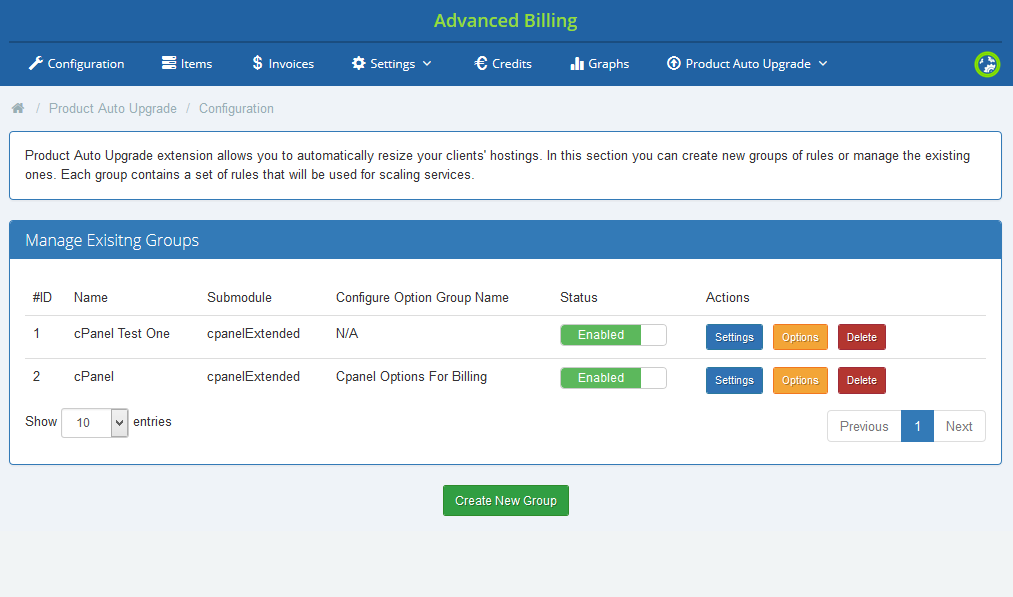
Task: Click the Actions column header
Action: 727,297
